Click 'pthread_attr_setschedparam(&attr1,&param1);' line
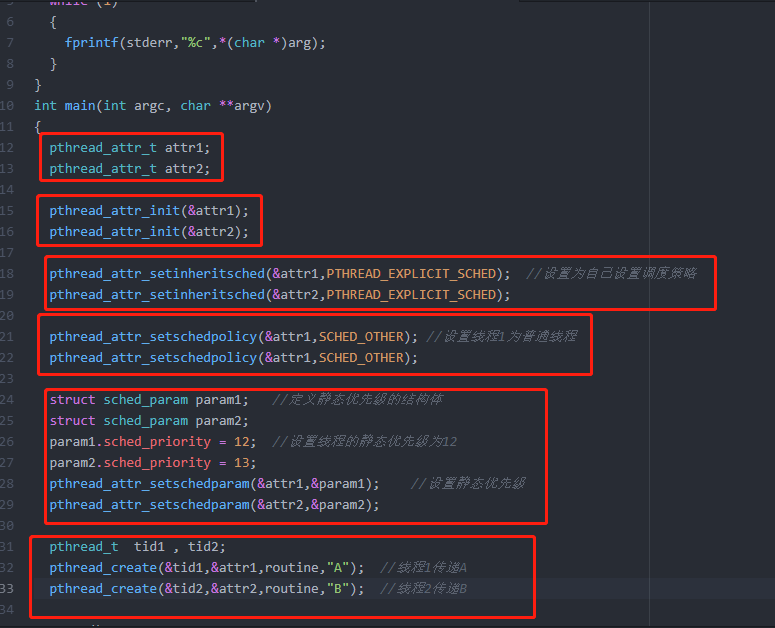Screen dimensions: 775x628 pyautogui.click(x=214, y=484)
